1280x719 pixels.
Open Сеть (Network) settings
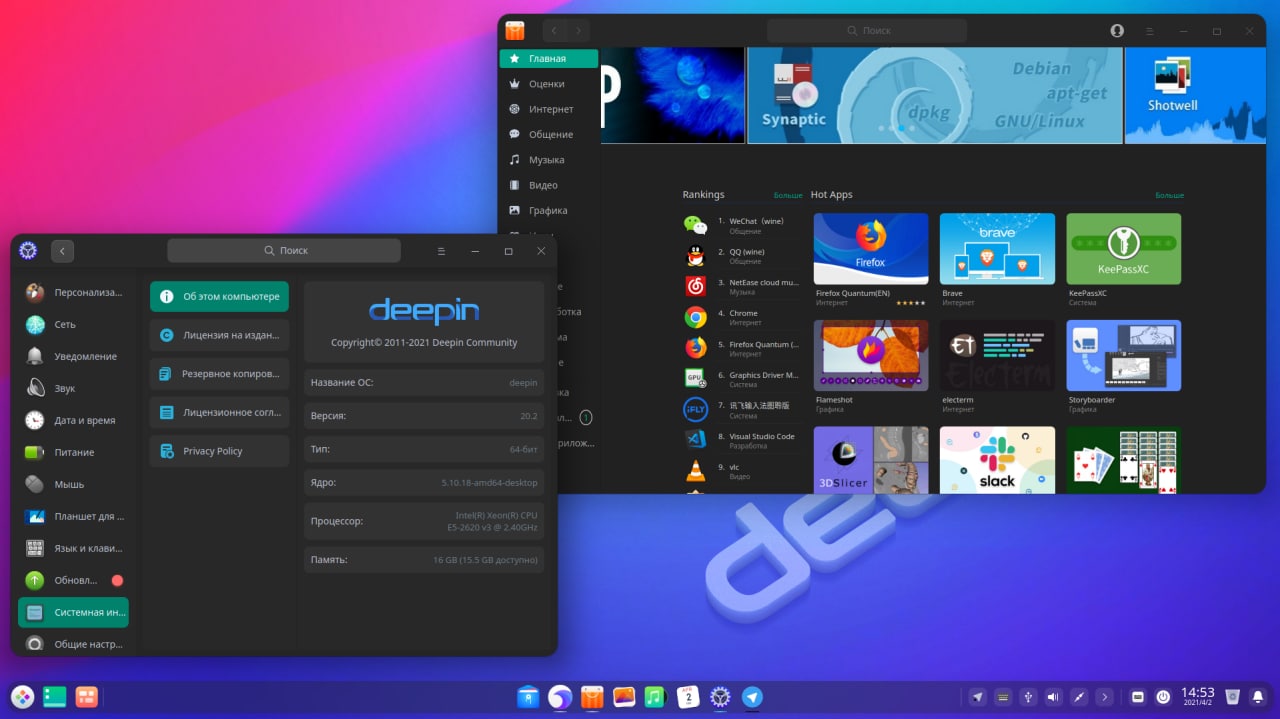74,324
